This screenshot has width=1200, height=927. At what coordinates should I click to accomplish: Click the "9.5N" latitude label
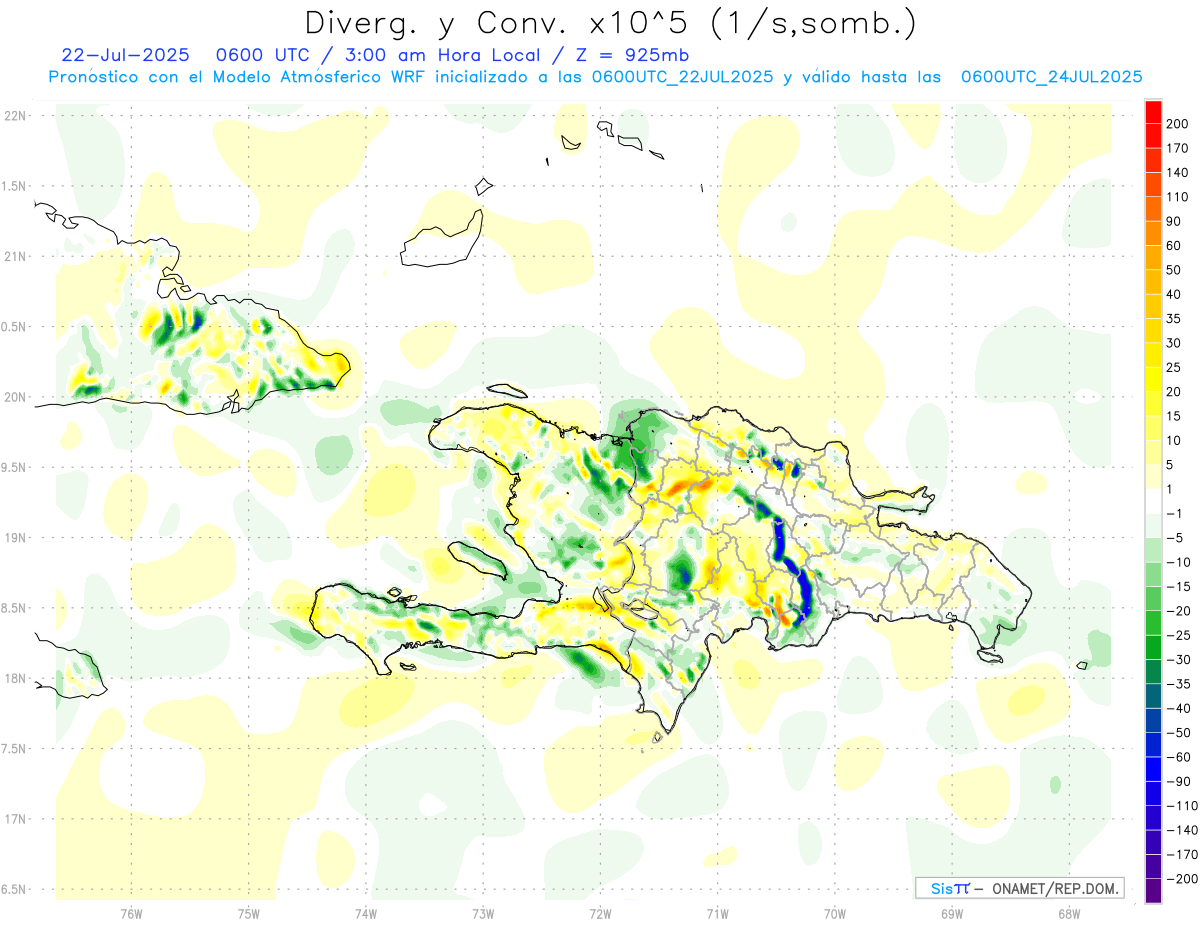click(x=14, y=468)
